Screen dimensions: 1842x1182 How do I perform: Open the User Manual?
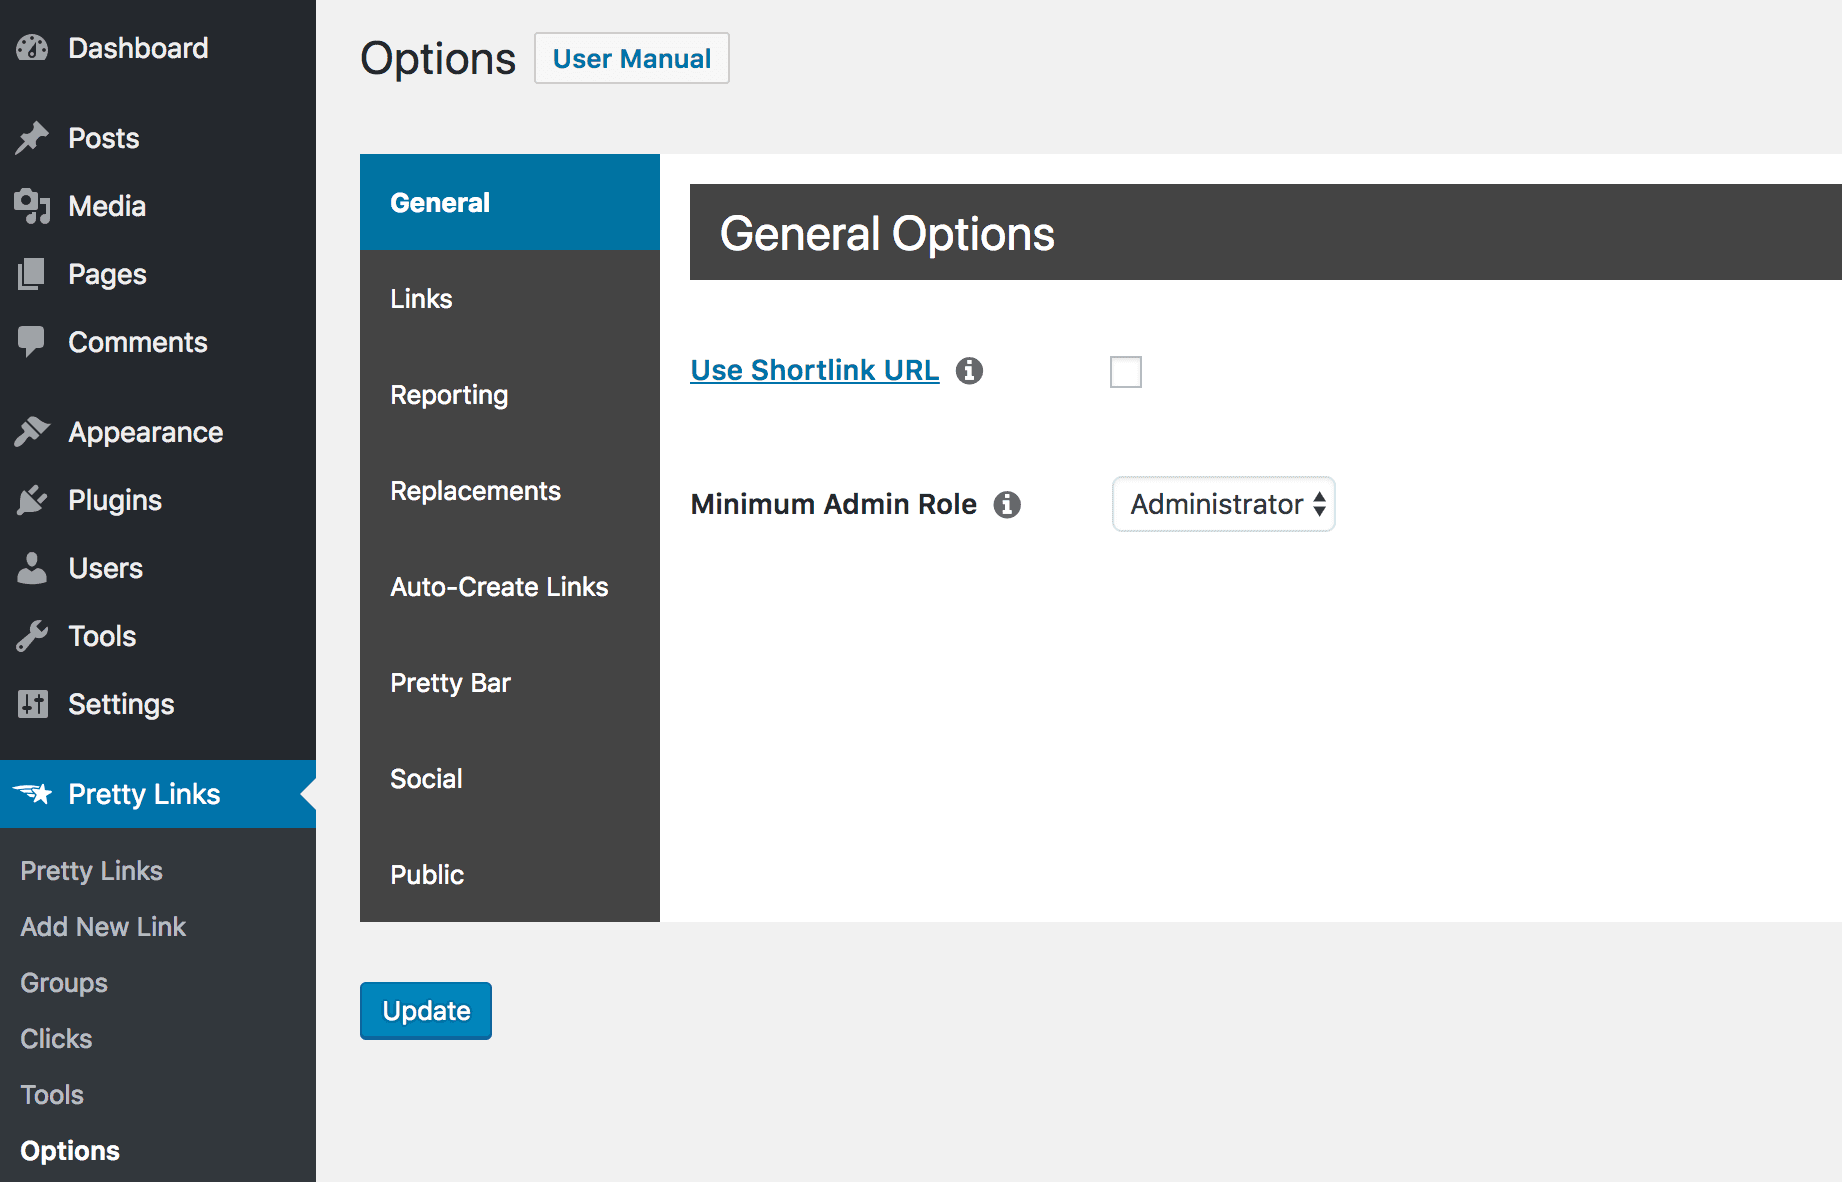pyautogui.click(x=631, y=58)
